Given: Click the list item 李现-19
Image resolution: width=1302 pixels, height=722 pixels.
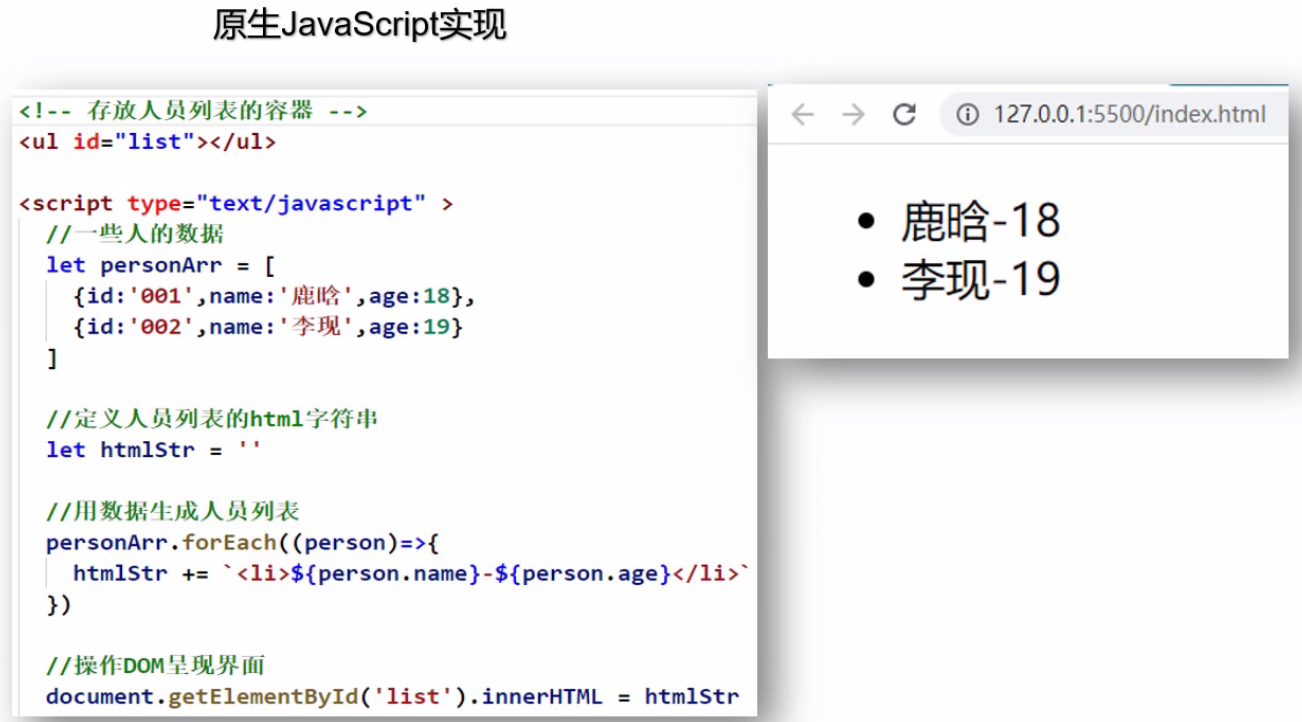Looking at the screenshot, I should click(980, 279).
